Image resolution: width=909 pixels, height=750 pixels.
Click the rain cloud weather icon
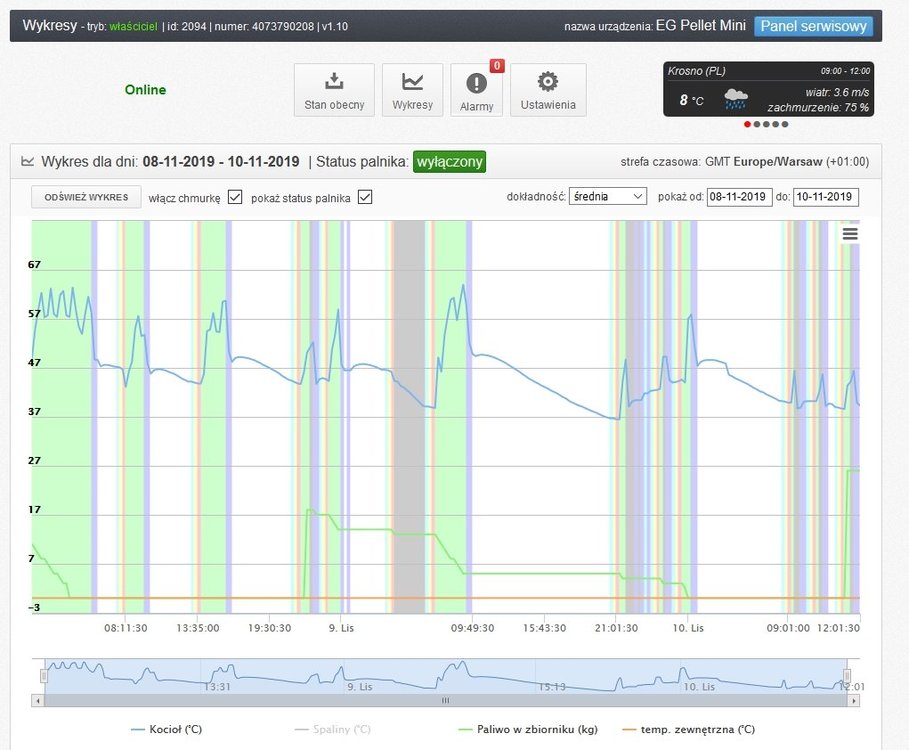pyautogui.click(x=736, y=99)
